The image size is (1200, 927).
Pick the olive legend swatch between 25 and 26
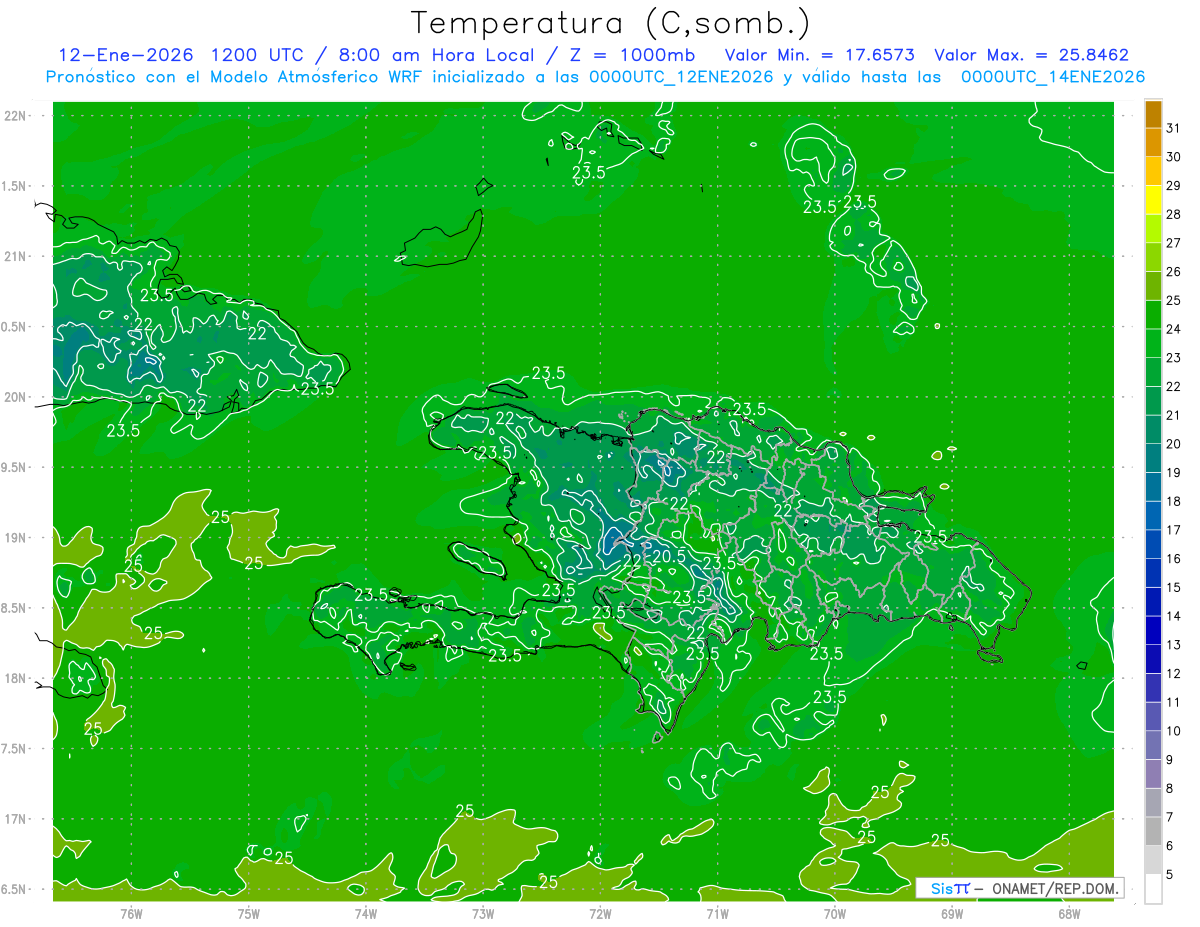click(1154, 286)
